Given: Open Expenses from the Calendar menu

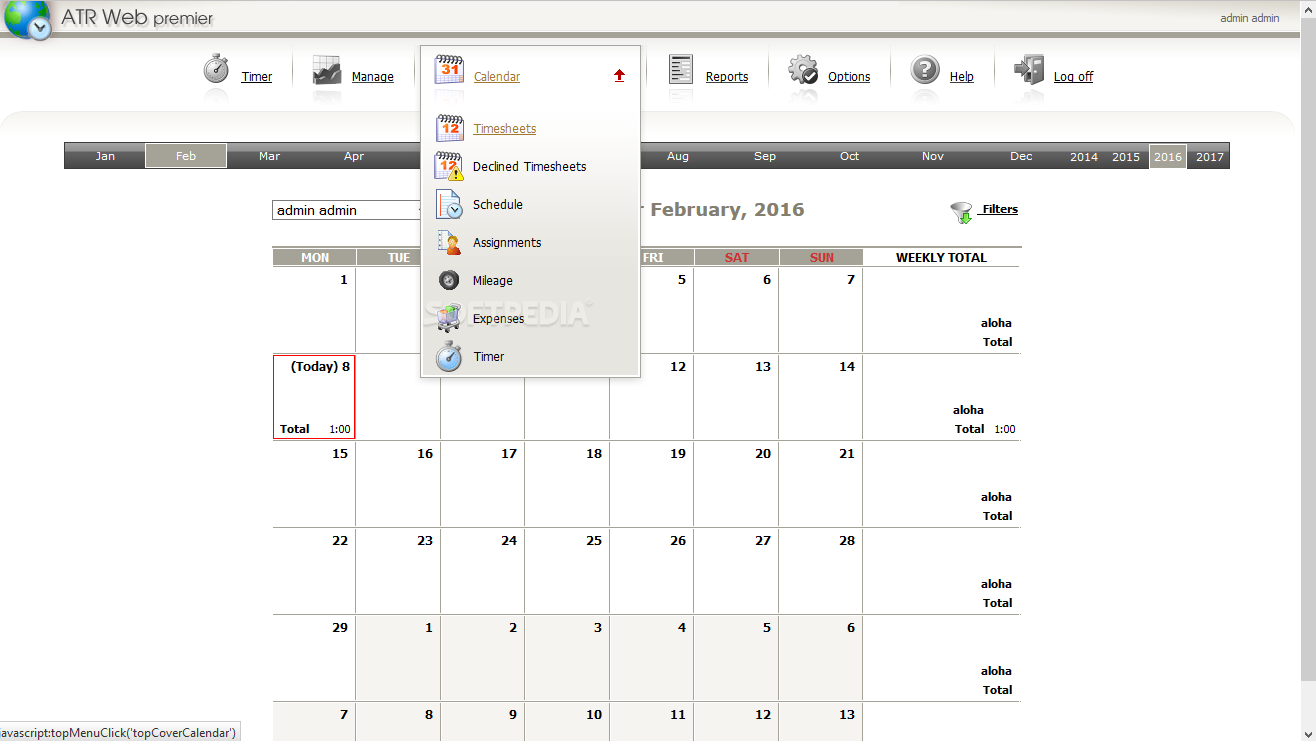Looking at the screenshot, I should click(498, 319).
